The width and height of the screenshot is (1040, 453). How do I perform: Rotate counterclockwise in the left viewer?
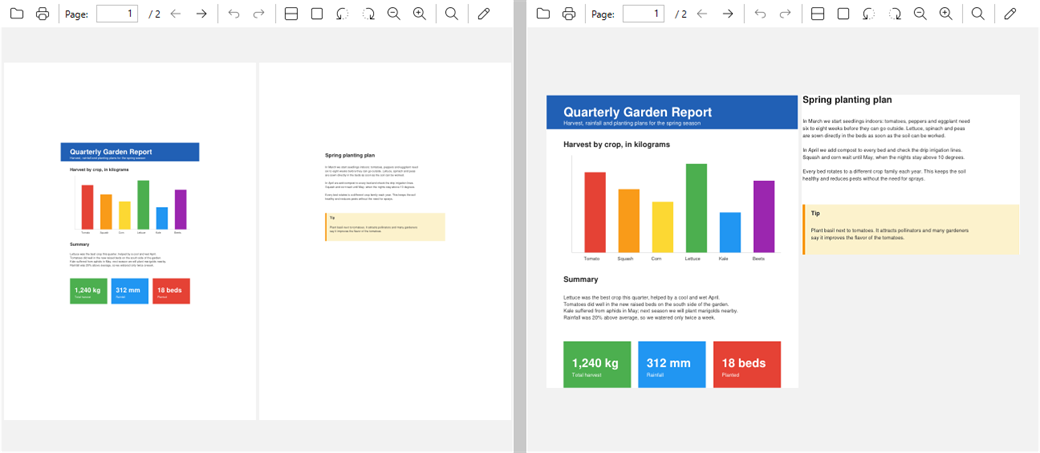coord(342,14)
